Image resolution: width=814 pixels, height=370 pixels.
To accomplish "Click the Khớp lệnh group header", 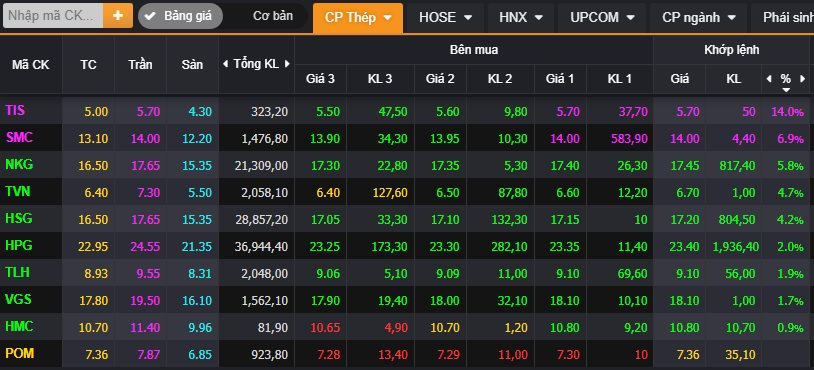I will [731, 50].
